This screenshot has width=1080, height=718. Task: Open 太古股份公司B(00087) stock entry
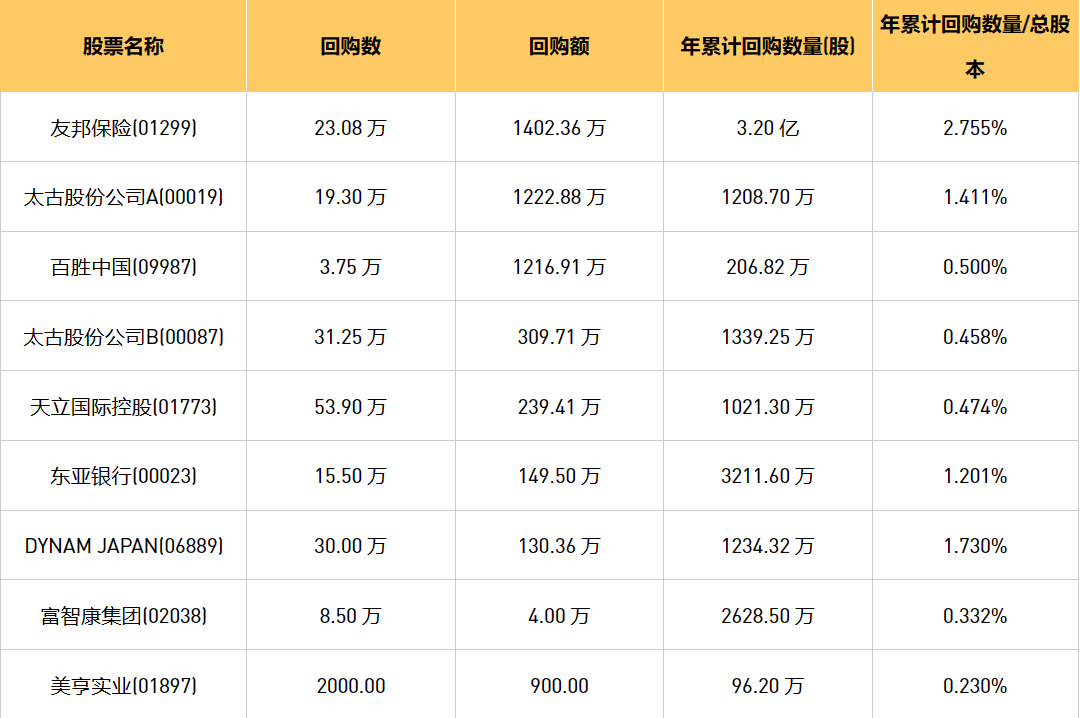click(x=123, y=337)
